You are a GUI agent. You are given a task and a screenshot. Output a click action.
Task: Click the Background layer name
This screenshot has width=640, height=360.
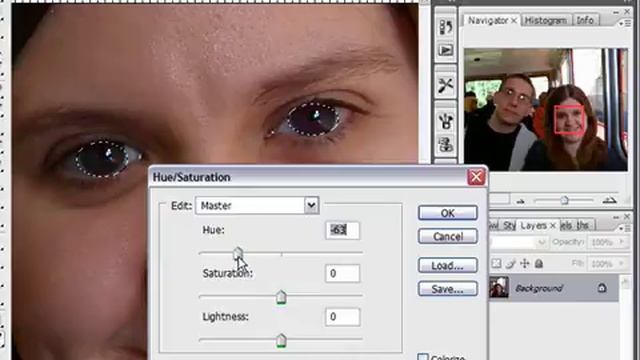538,288
